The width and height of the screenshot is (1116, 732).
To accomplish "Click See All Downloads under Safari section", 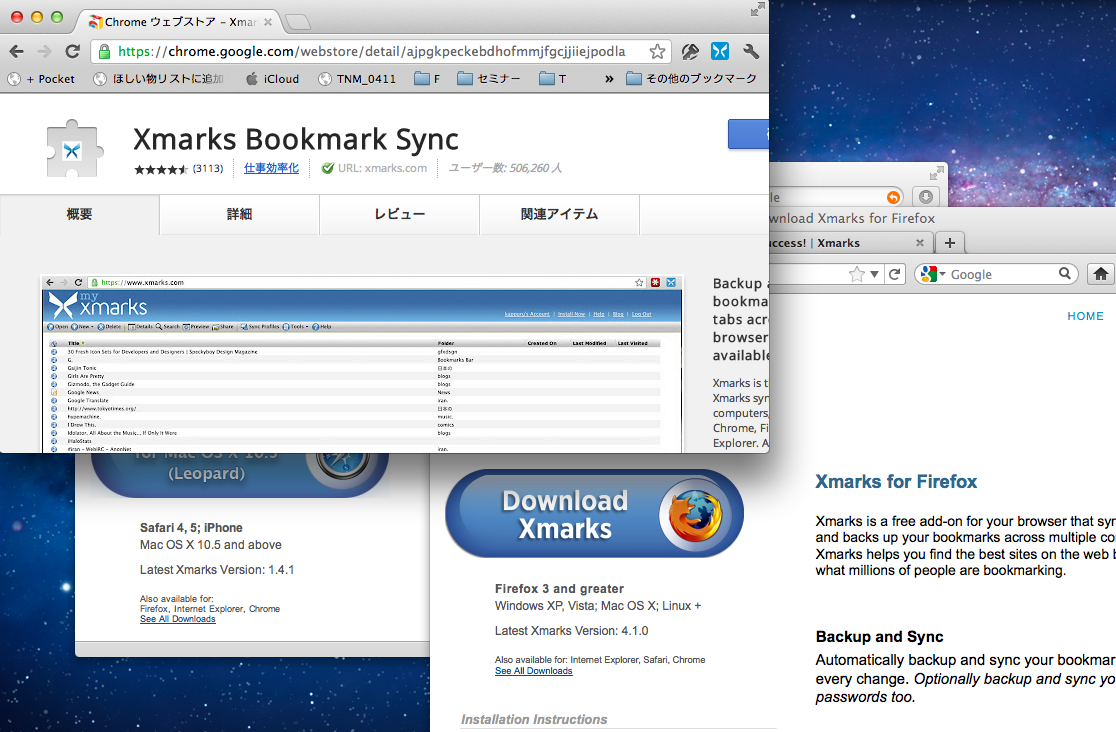I will [177, 619].
